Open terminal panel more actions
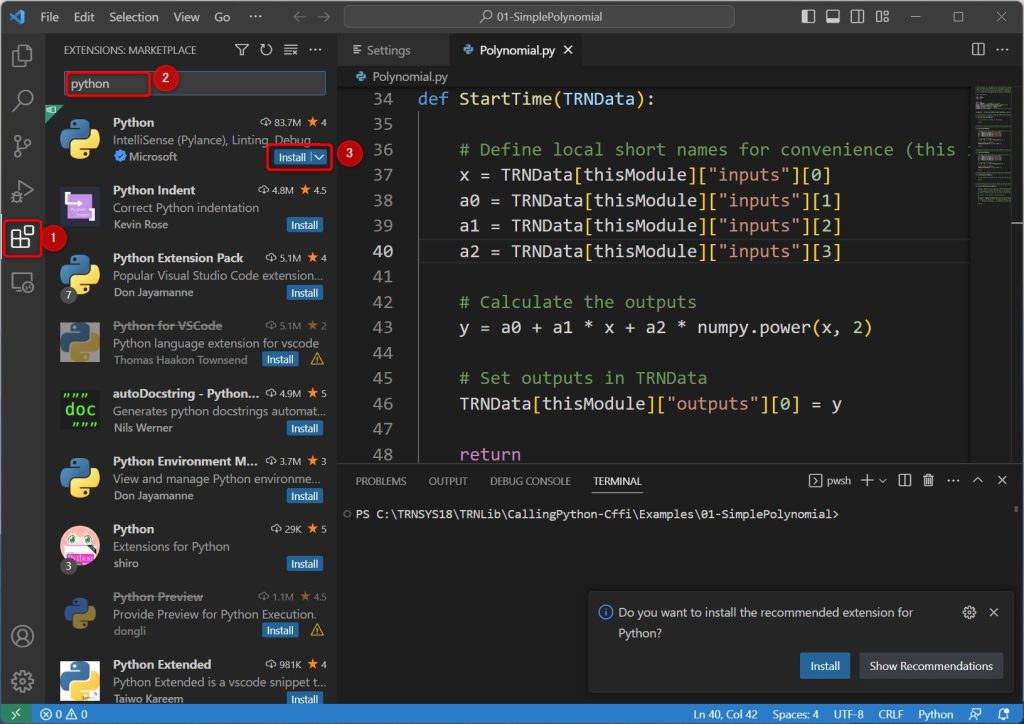This screenshot has height=724, width=1024. 953,480
